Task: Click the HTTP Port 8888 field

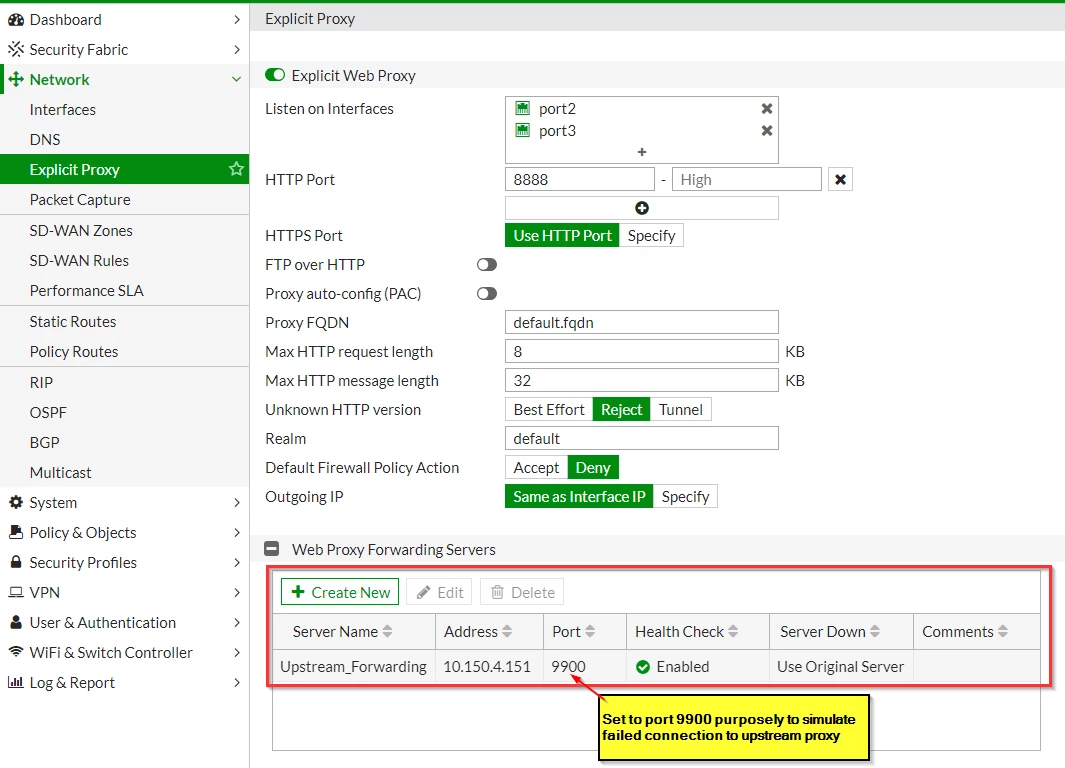Action: pyautogui.click(x=580, y=179)
